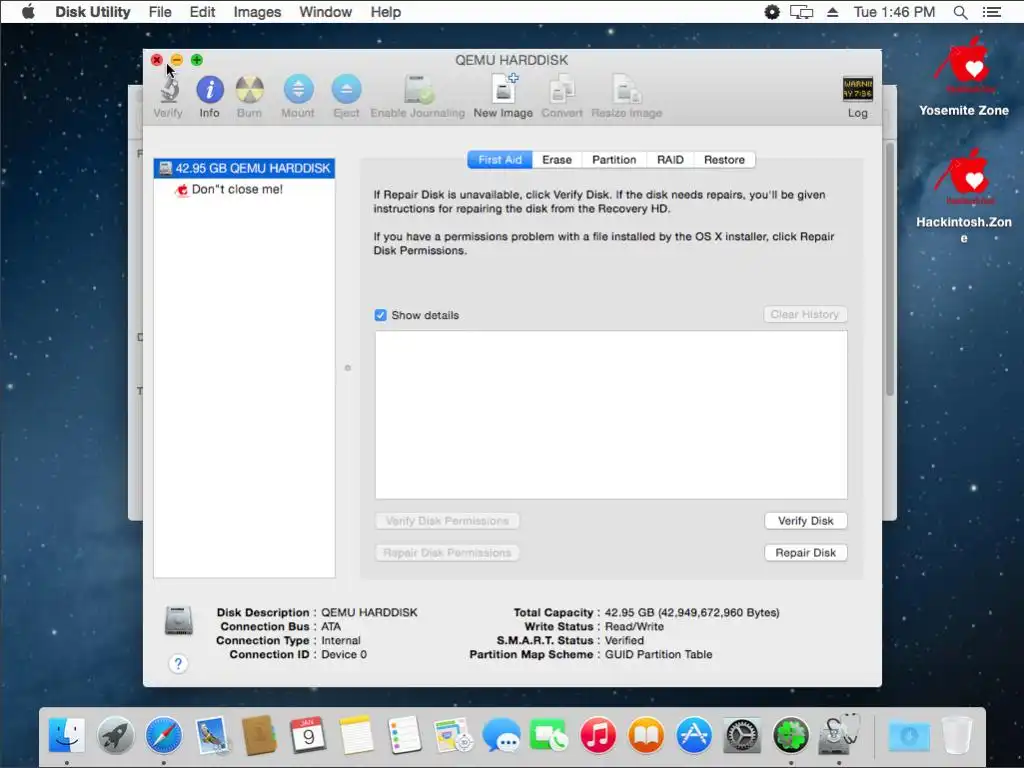1024x768 pixels.
Task: Open Calendar in the dock
Action: (x=308, y=735)
